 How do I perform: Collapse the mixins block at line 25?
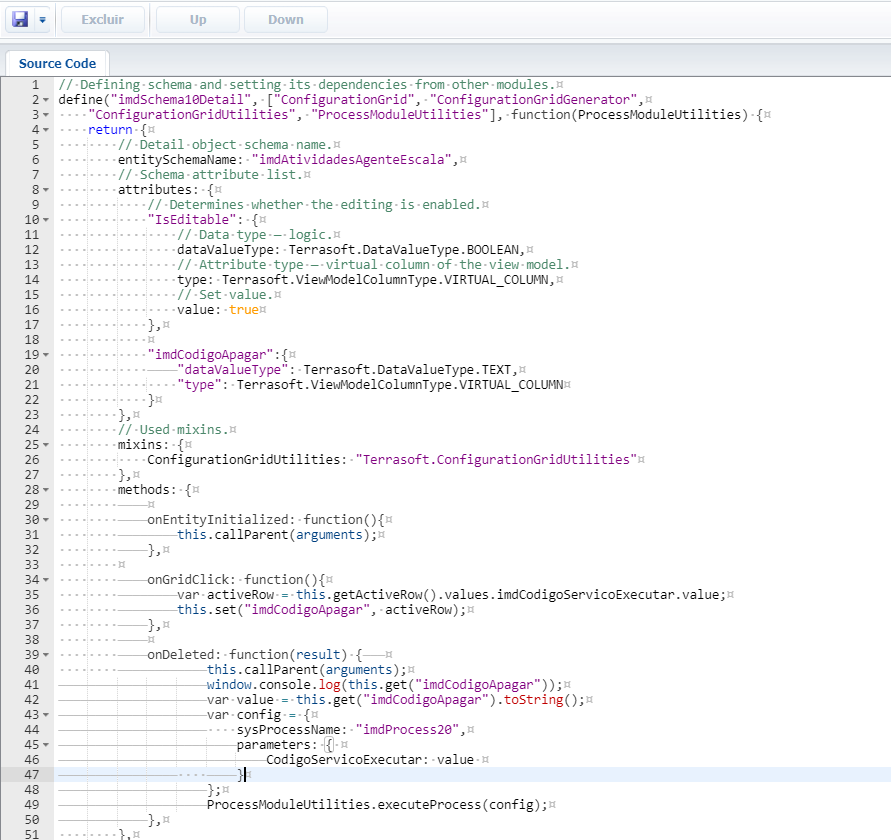tap(46, 445)
